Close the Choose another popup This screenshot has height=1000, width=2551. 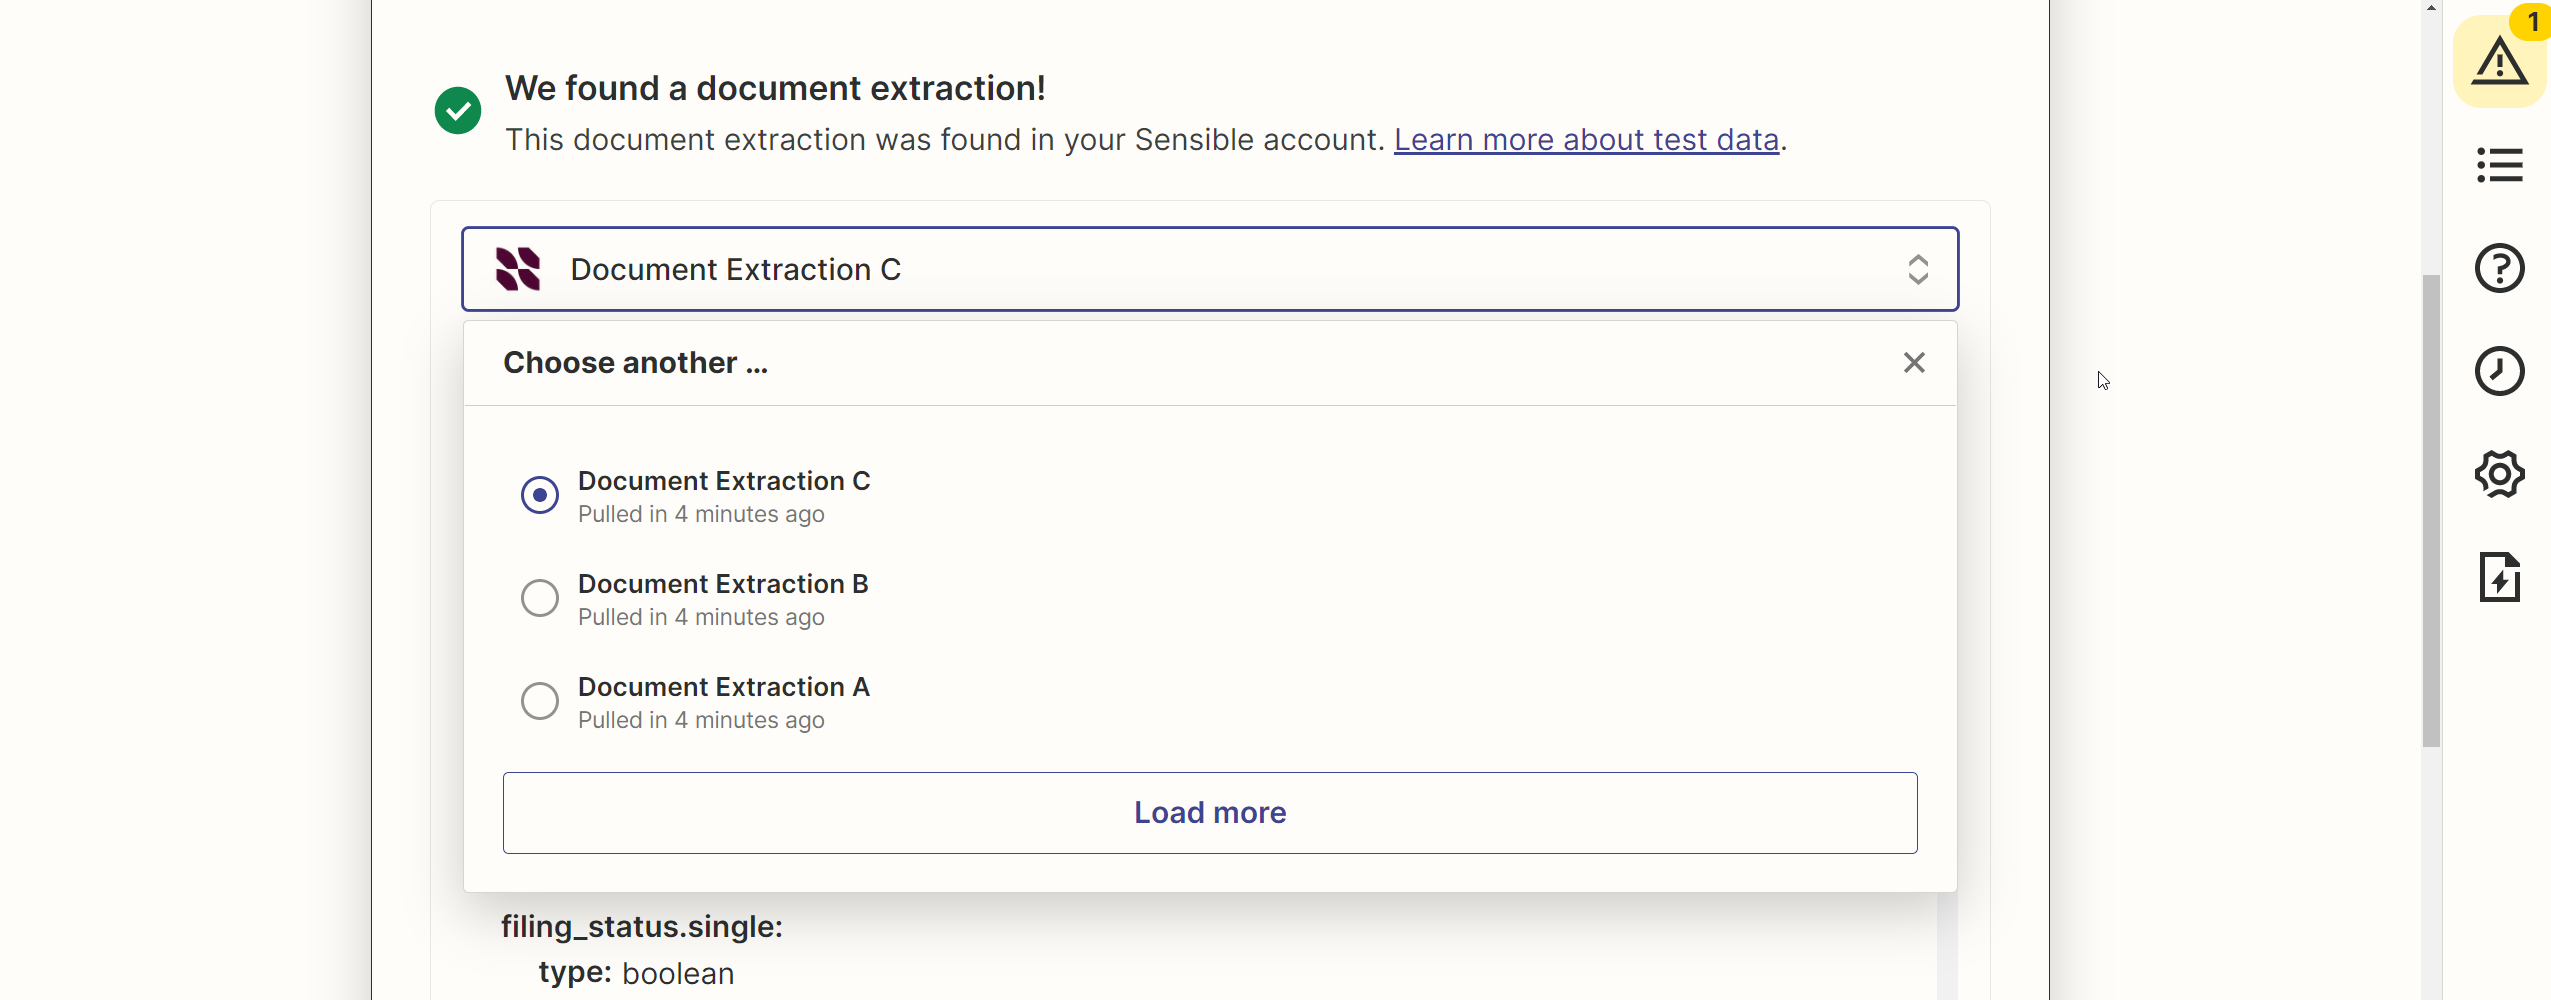[x=1913, y=363]
